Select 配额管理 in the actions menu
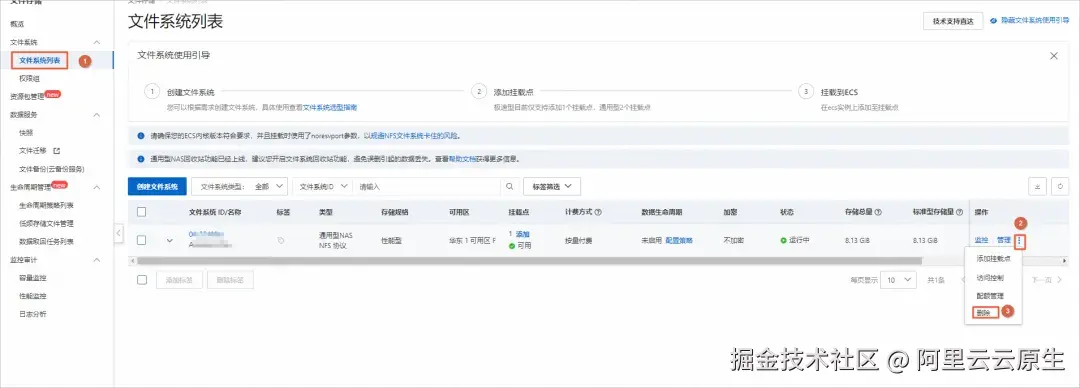The image size is (1080, 388). [990, 296]
